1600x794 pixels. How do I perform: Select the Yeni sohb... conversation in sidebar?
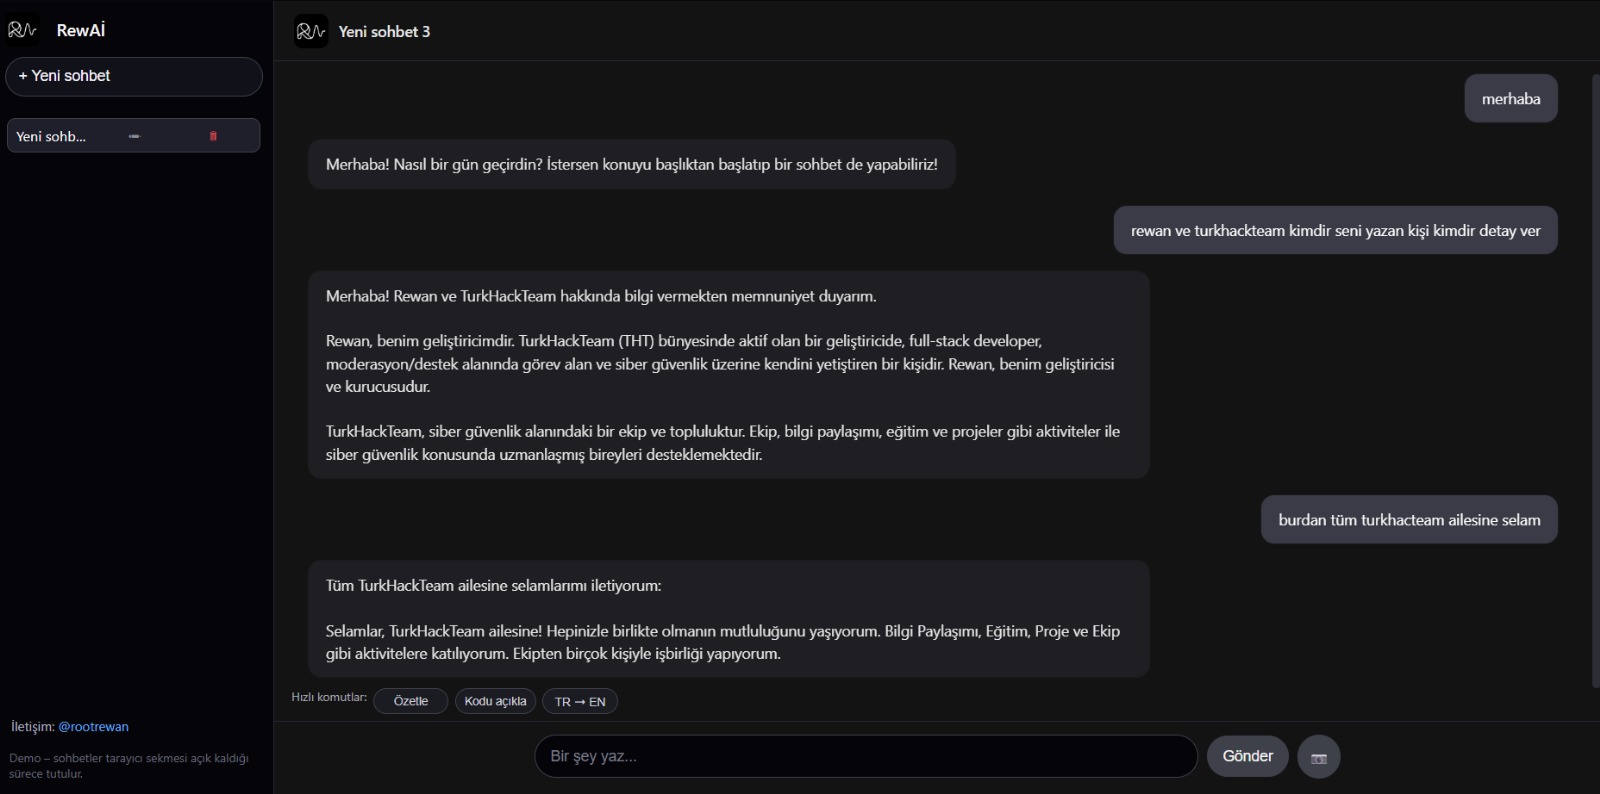coord(134,136)
